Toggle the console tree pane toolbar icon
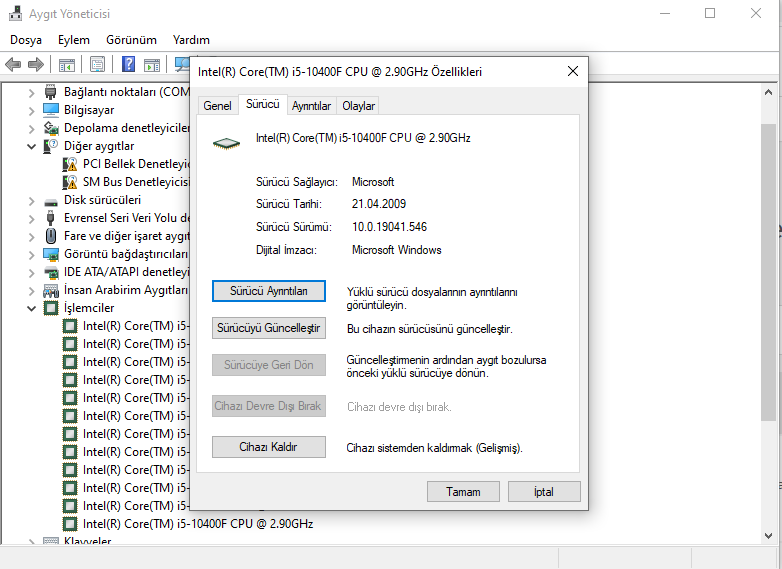 66,64
